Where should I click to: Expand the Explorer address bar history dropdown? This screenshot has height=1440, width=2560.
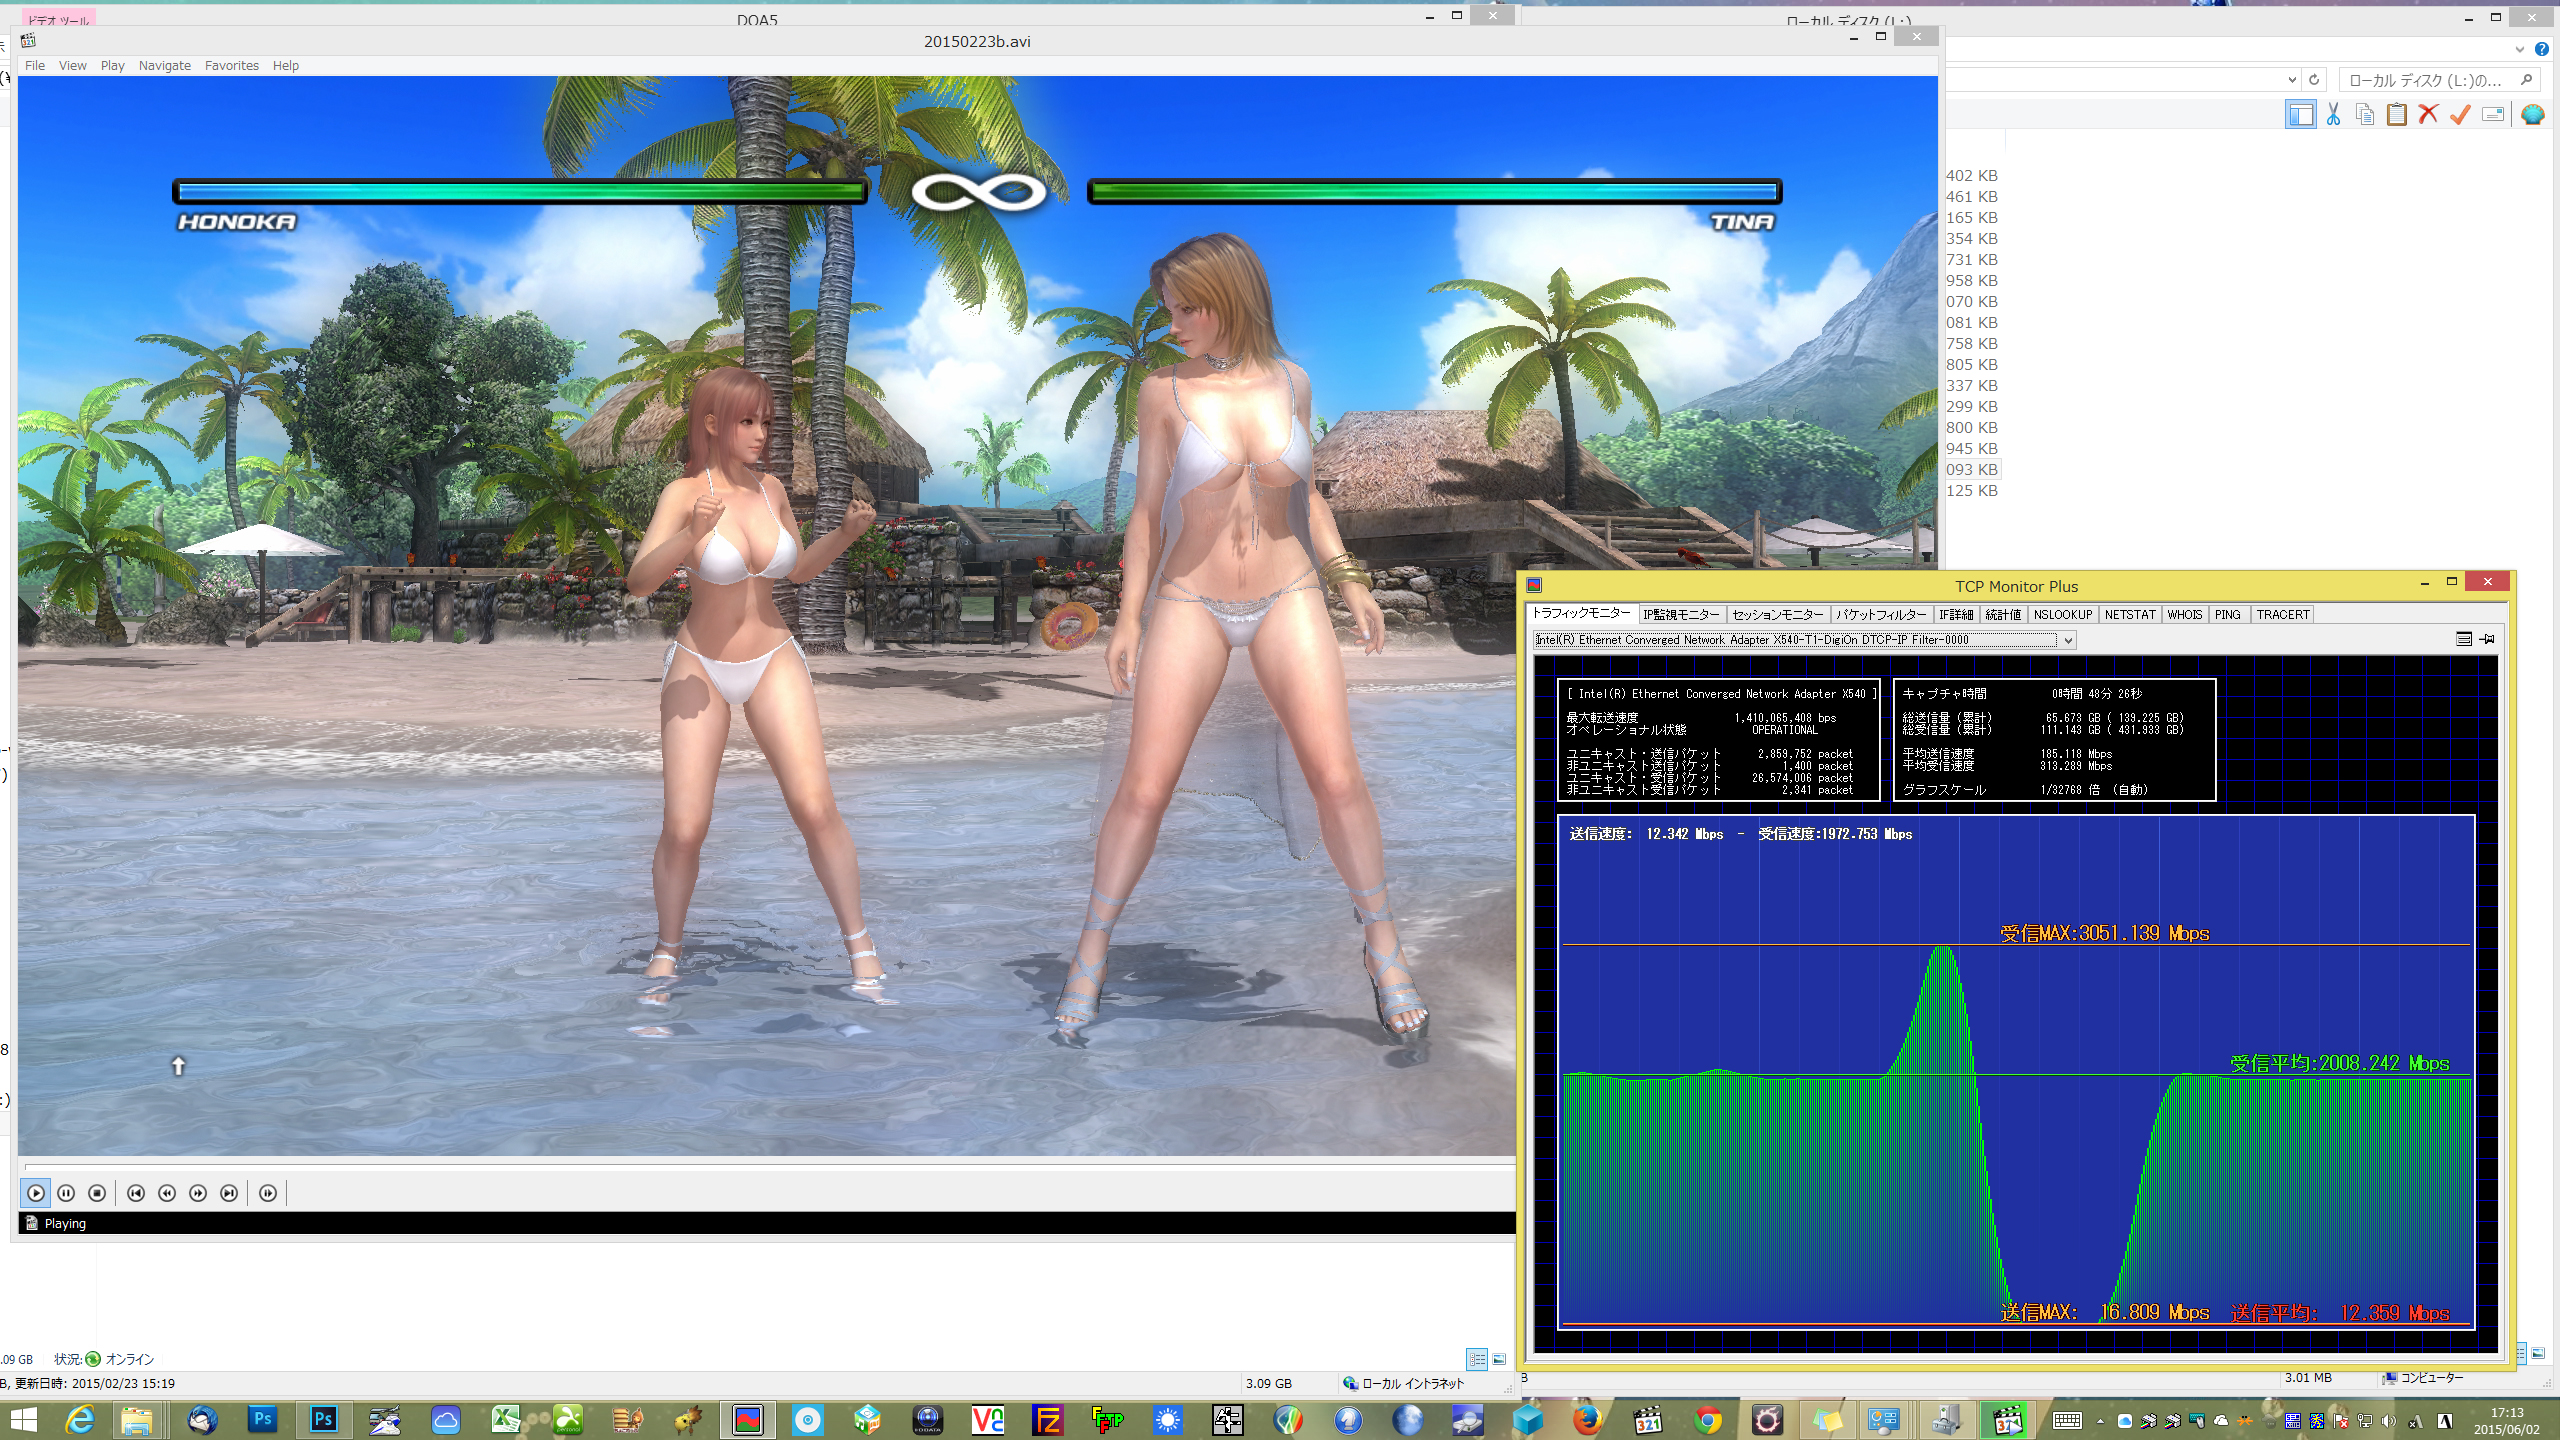click(2292, 80)
